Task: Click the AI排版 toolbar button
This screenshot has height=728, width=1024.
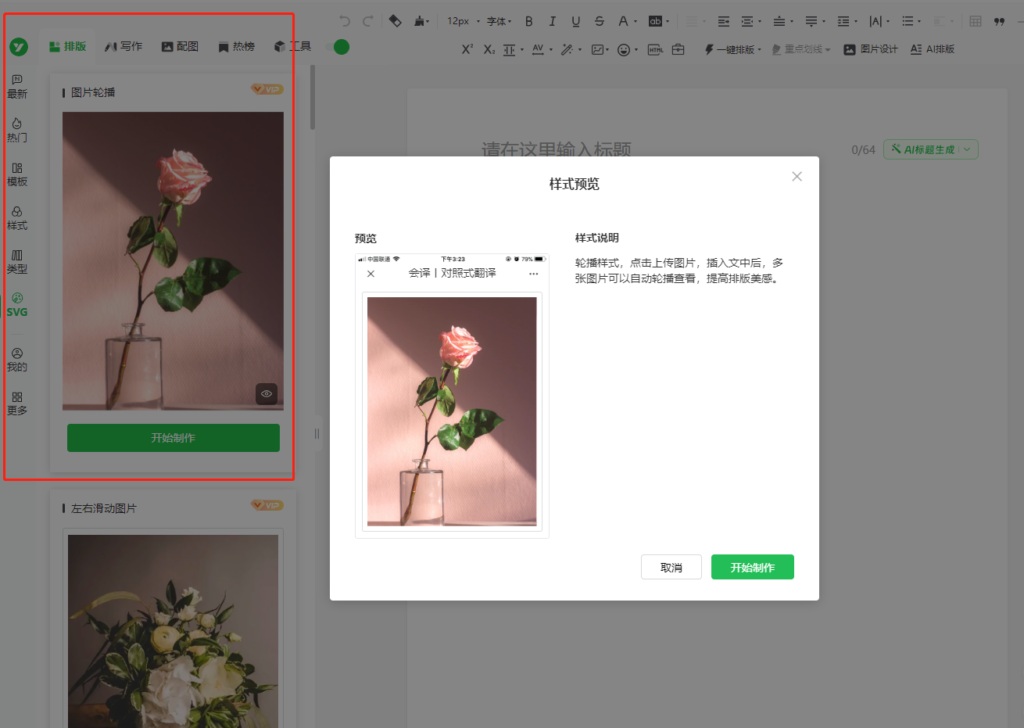Action: (x=933, y=50)
